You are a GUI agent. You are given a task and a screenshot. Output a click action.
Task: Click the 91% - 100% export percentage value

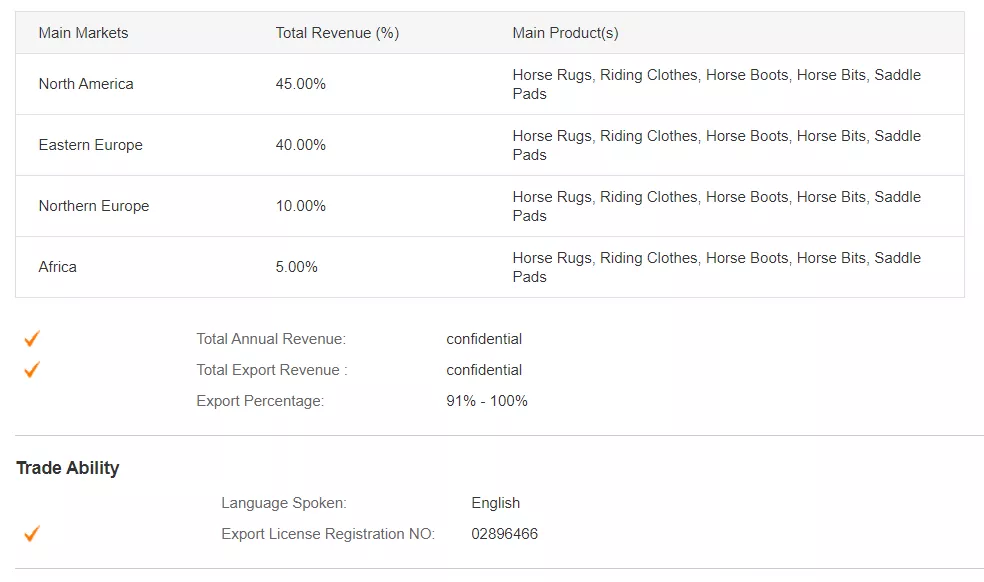[487, 401]
